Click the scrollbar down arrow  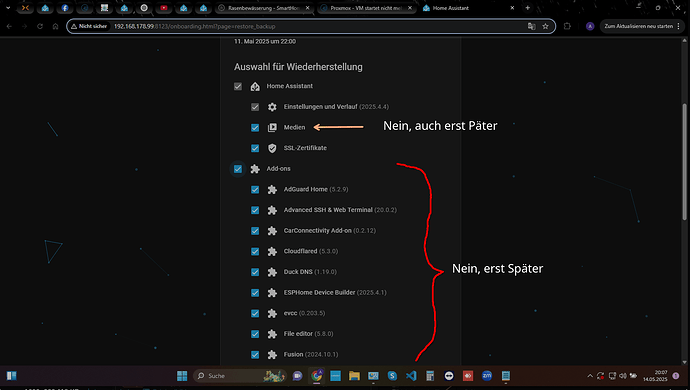pyautogui.click(x=684, y=362)
